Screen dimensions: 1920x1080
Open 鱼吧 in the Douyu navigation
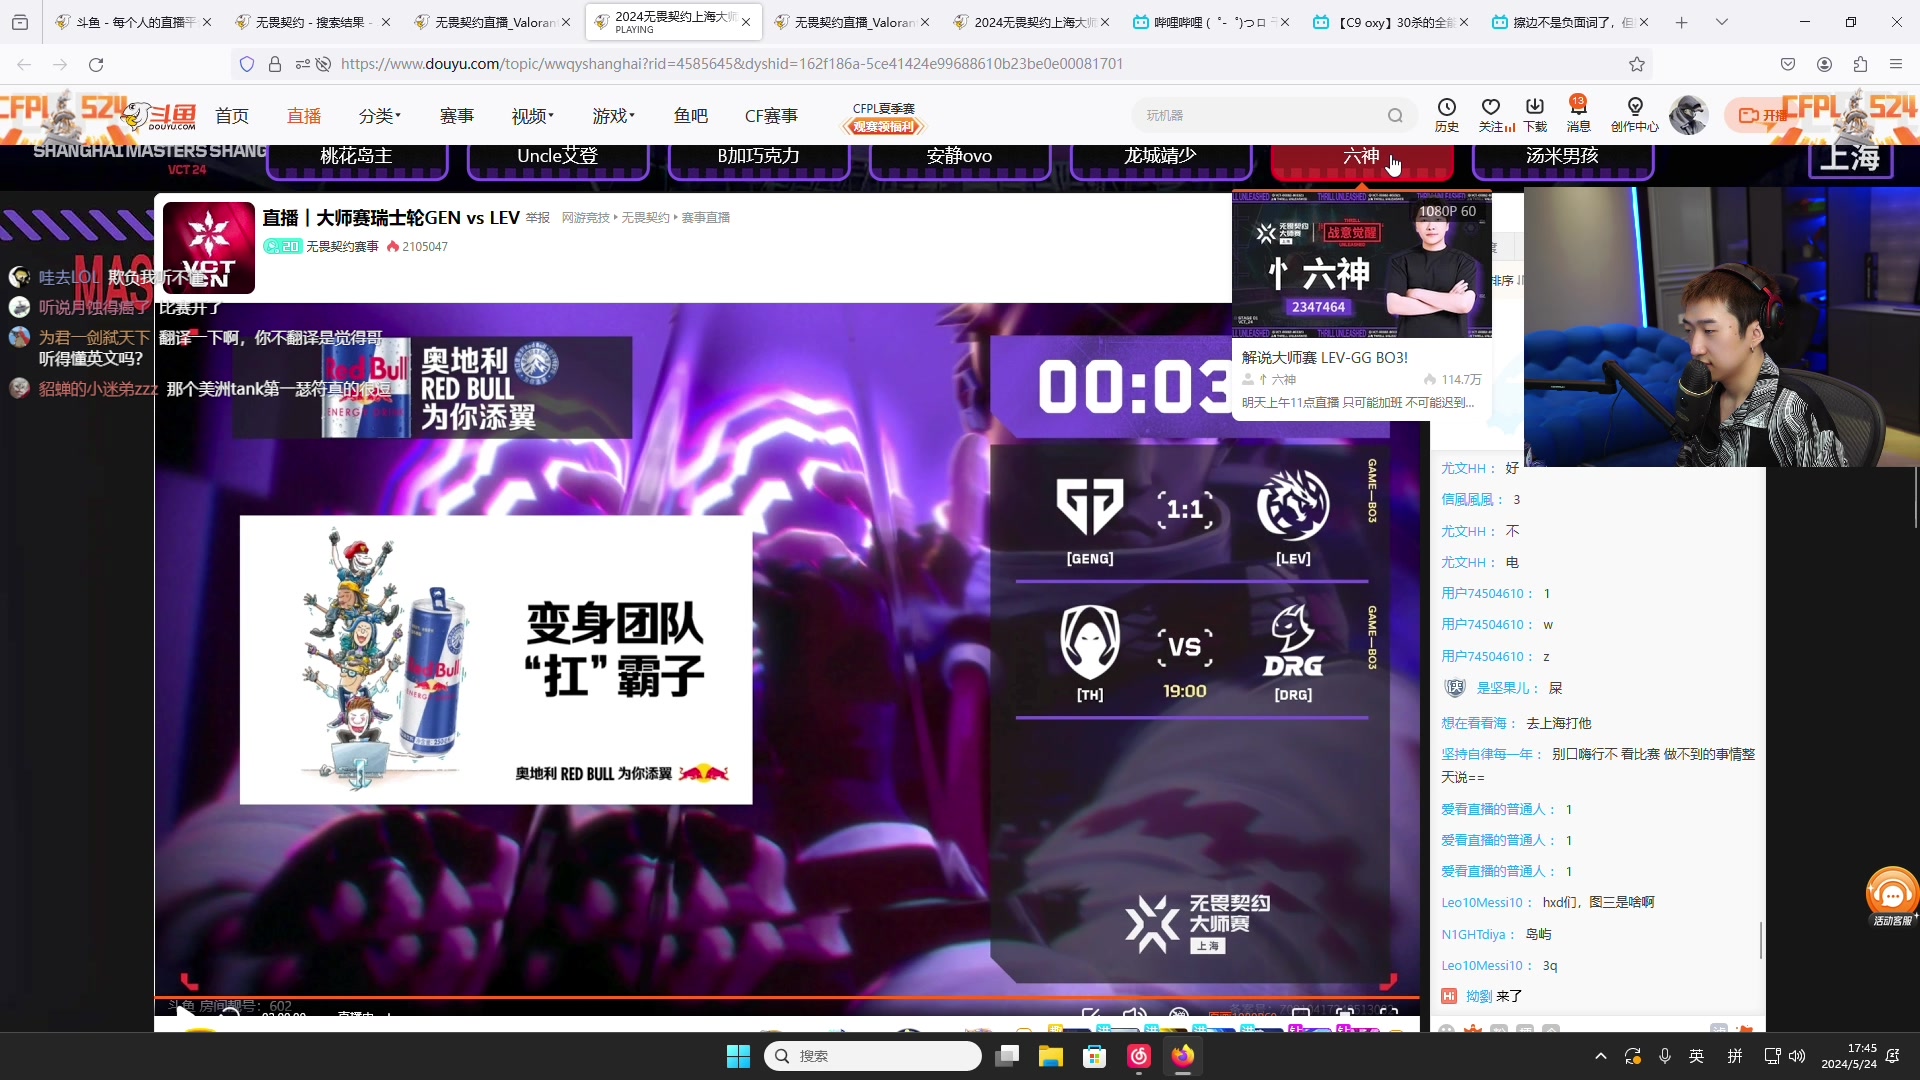(691, 116)
